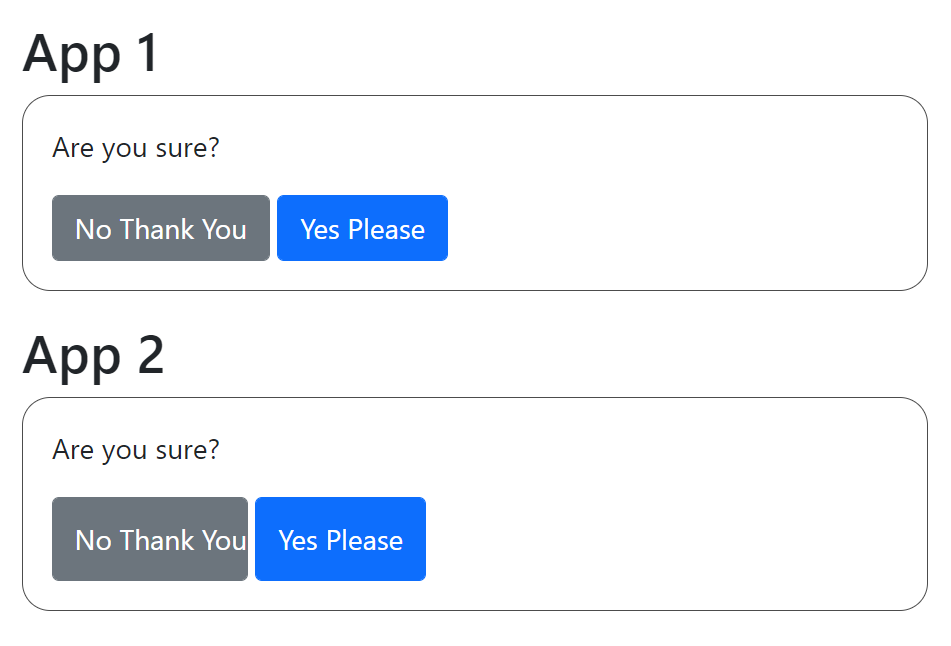Click the App 2 heading

pos(93,356)
